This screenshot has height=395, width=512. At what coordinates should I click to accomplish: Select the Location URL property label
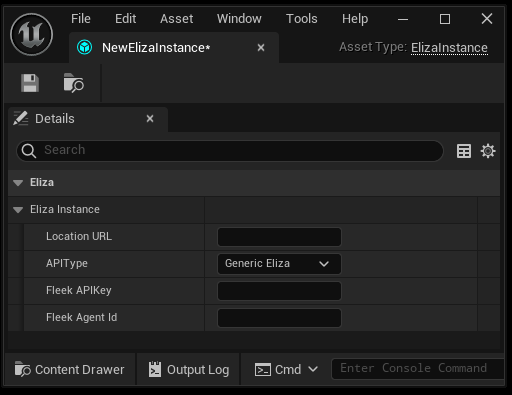[79, 236]
